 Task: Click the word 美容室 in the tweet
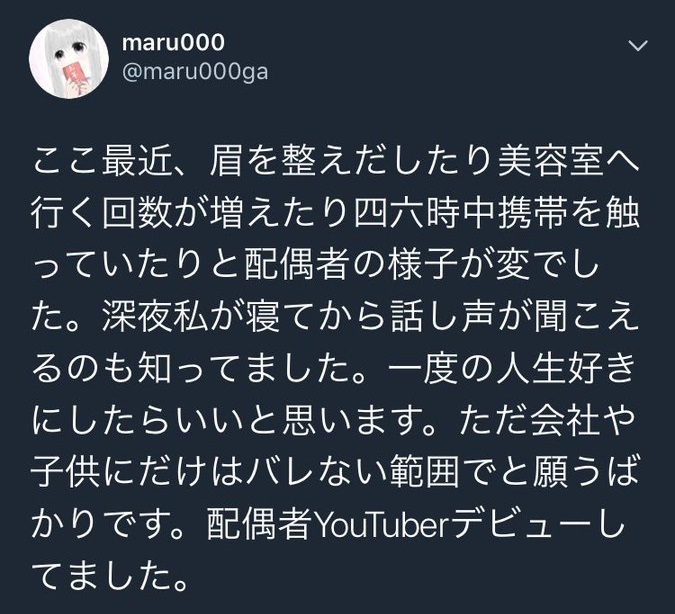551,163
